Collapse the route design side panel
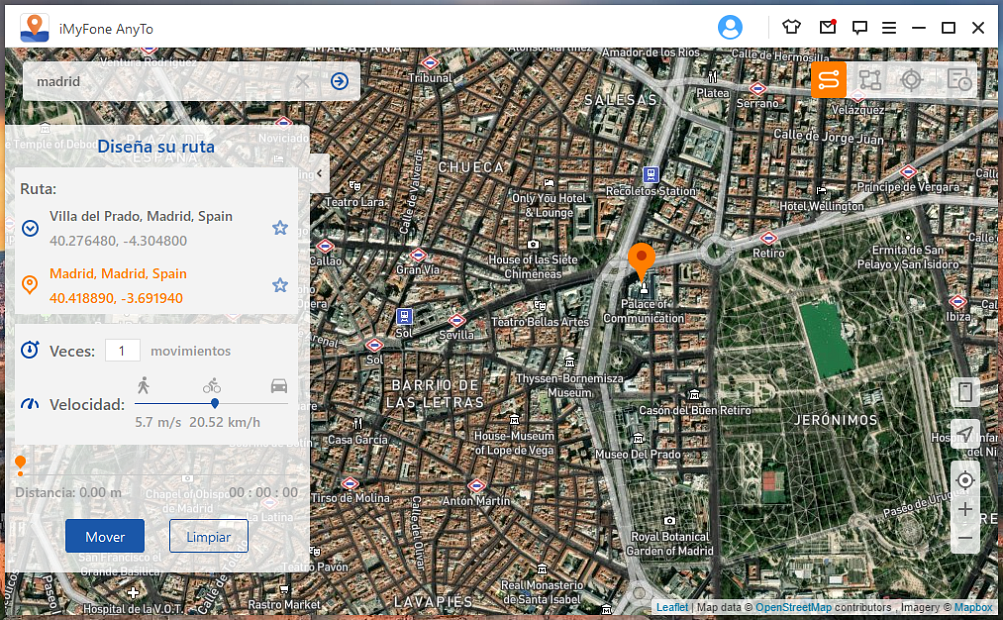 319,173
